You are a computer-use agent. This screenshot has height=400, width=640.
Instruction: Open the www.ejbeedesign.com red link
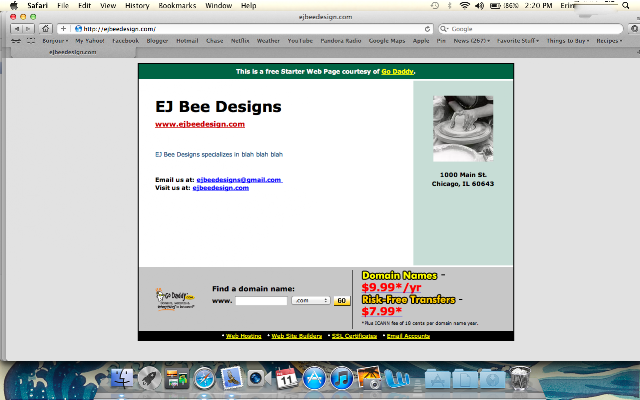click(x=200, y=124)
